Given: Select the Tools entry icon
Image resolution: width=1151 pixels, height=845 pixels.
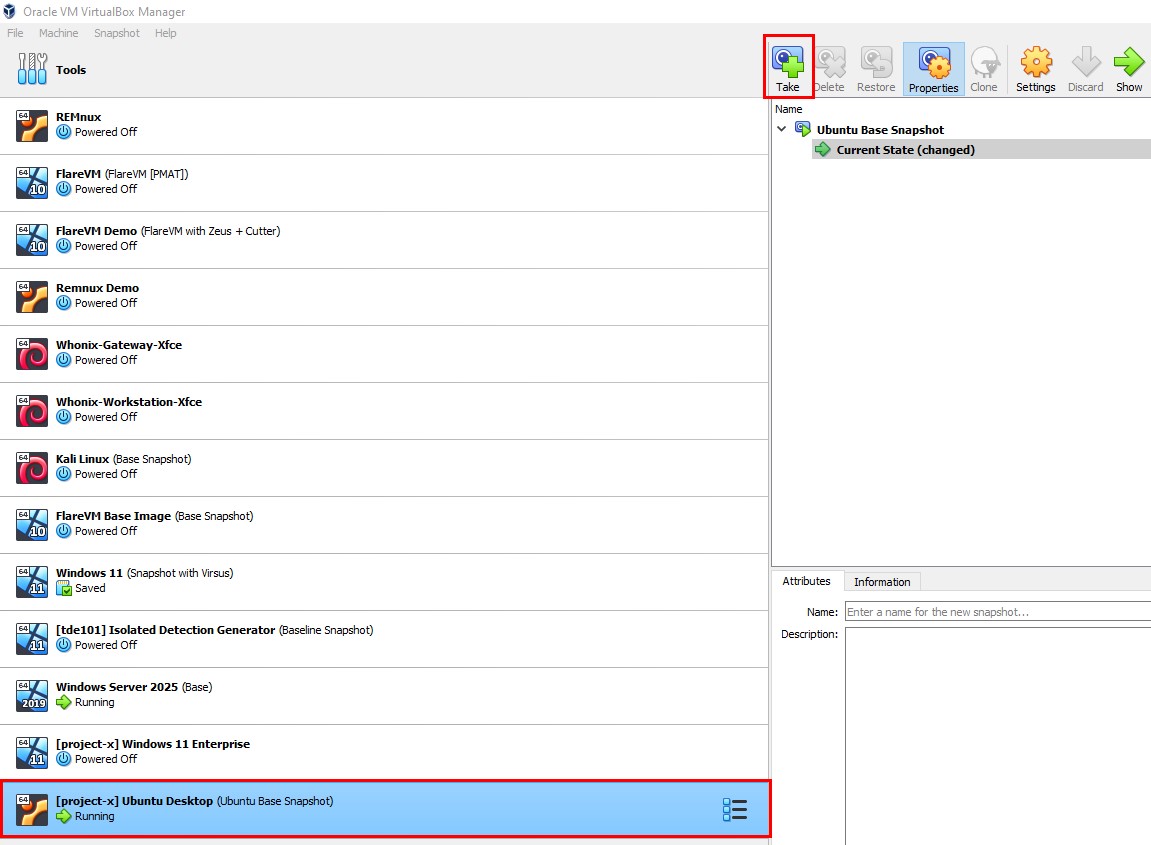Looking at the screenshot, I should click(32, 70).
